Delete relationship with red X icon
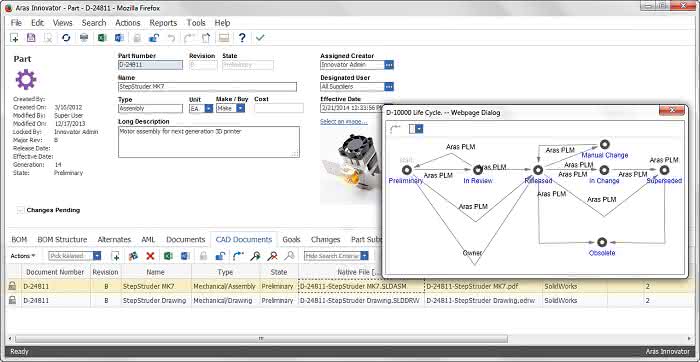 click(x=150, y=256)
